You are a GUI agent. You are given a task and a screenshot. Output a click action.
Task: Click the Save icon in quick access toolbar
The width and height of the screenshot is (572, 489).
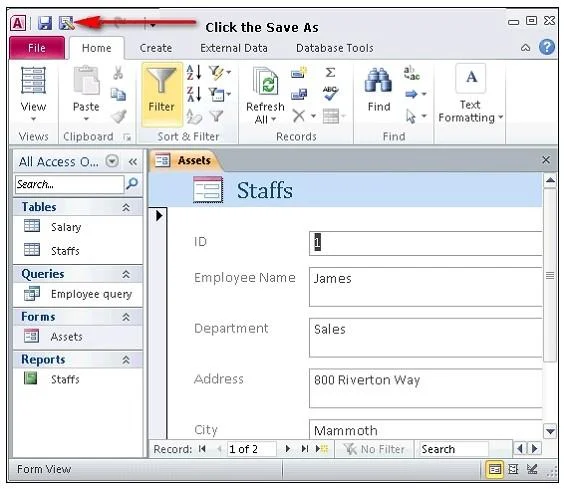pos(45,23)
